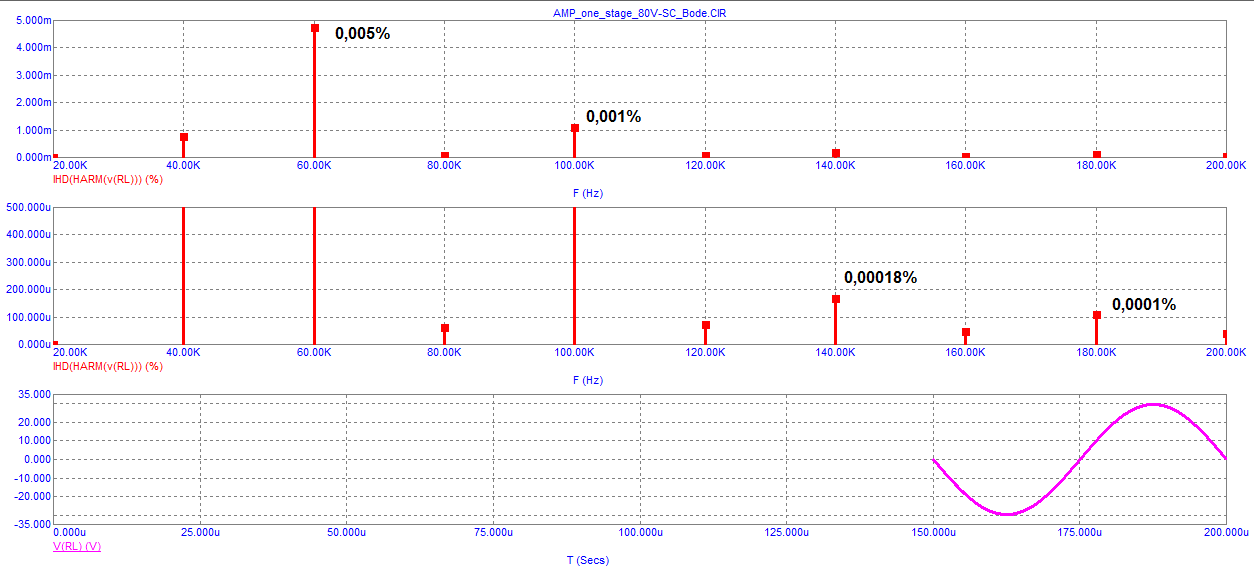Click the 0,0001% annotation label

[x=1143, y=304]
